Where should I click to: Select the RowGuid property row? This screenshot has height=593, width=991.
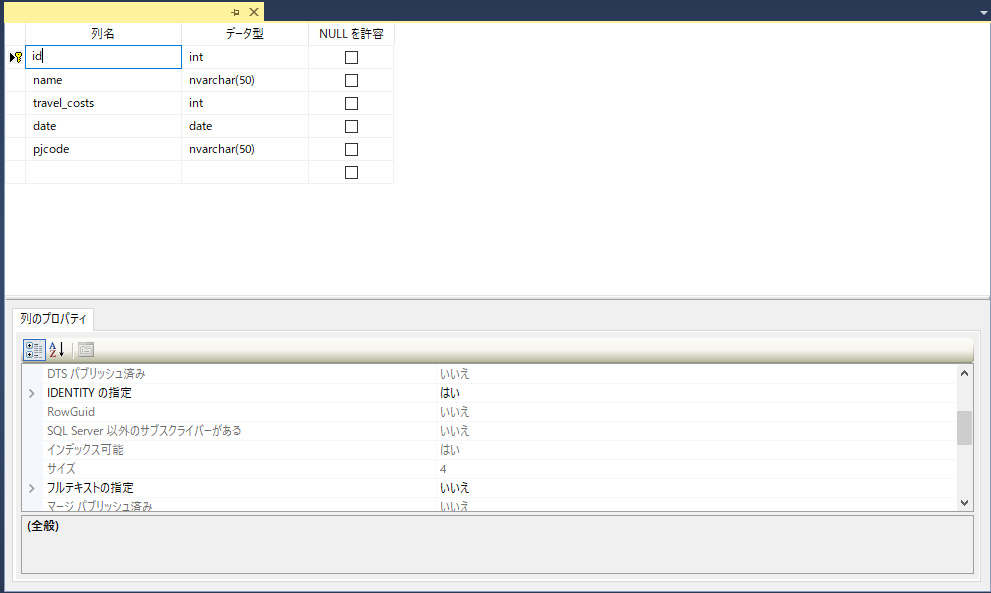(x=489, y=412)
